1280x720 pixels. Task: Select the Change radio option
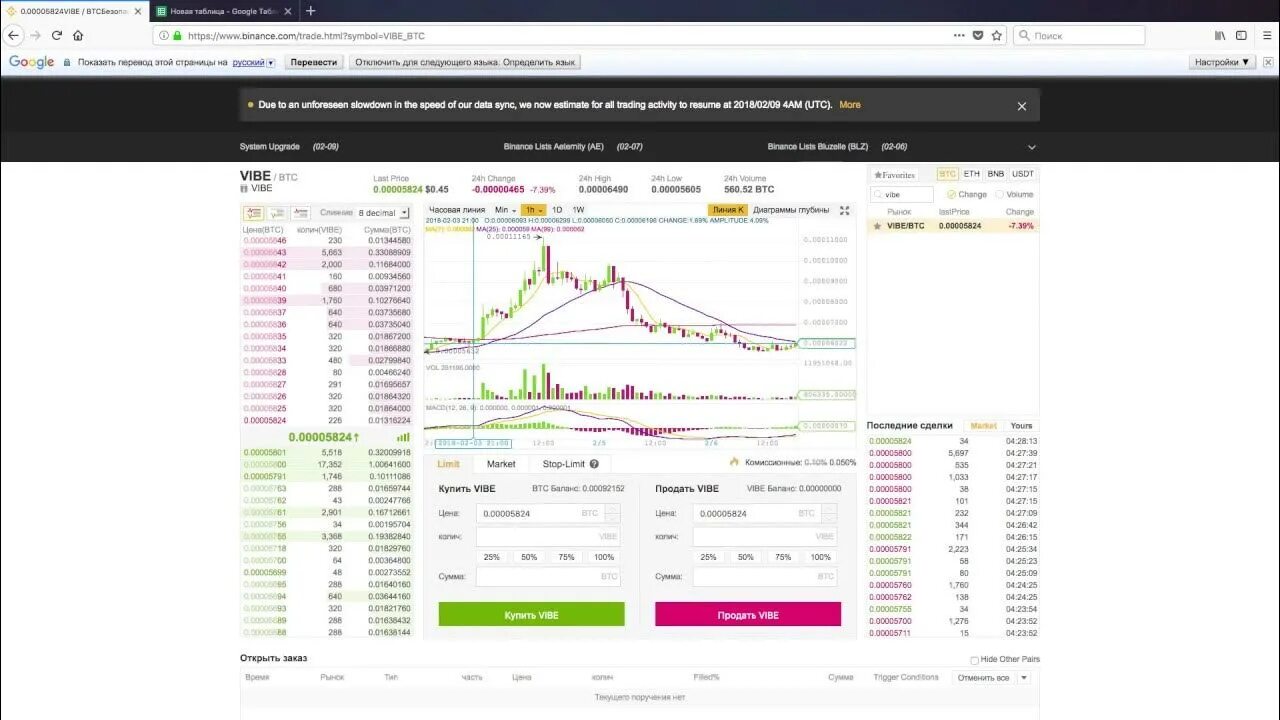click(952, 195)
